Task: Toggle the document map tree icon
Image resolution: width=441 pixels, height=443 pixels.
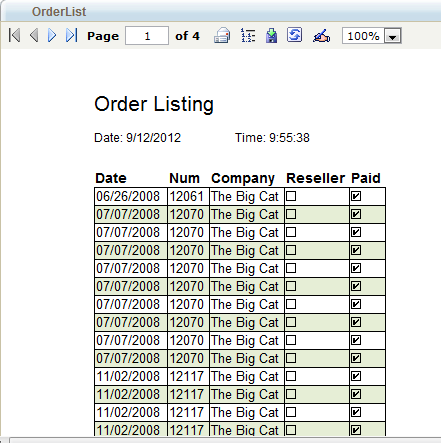Action: click(248, 35)
